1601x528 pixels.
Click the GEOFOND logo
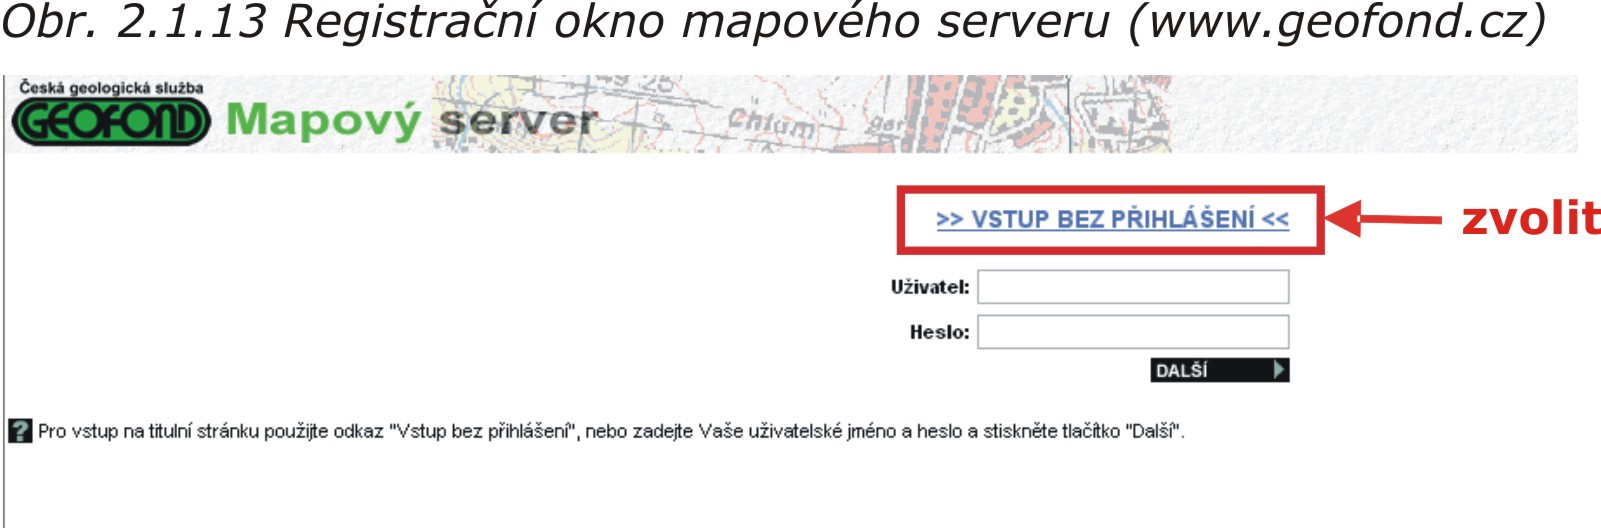coord(110,122)
